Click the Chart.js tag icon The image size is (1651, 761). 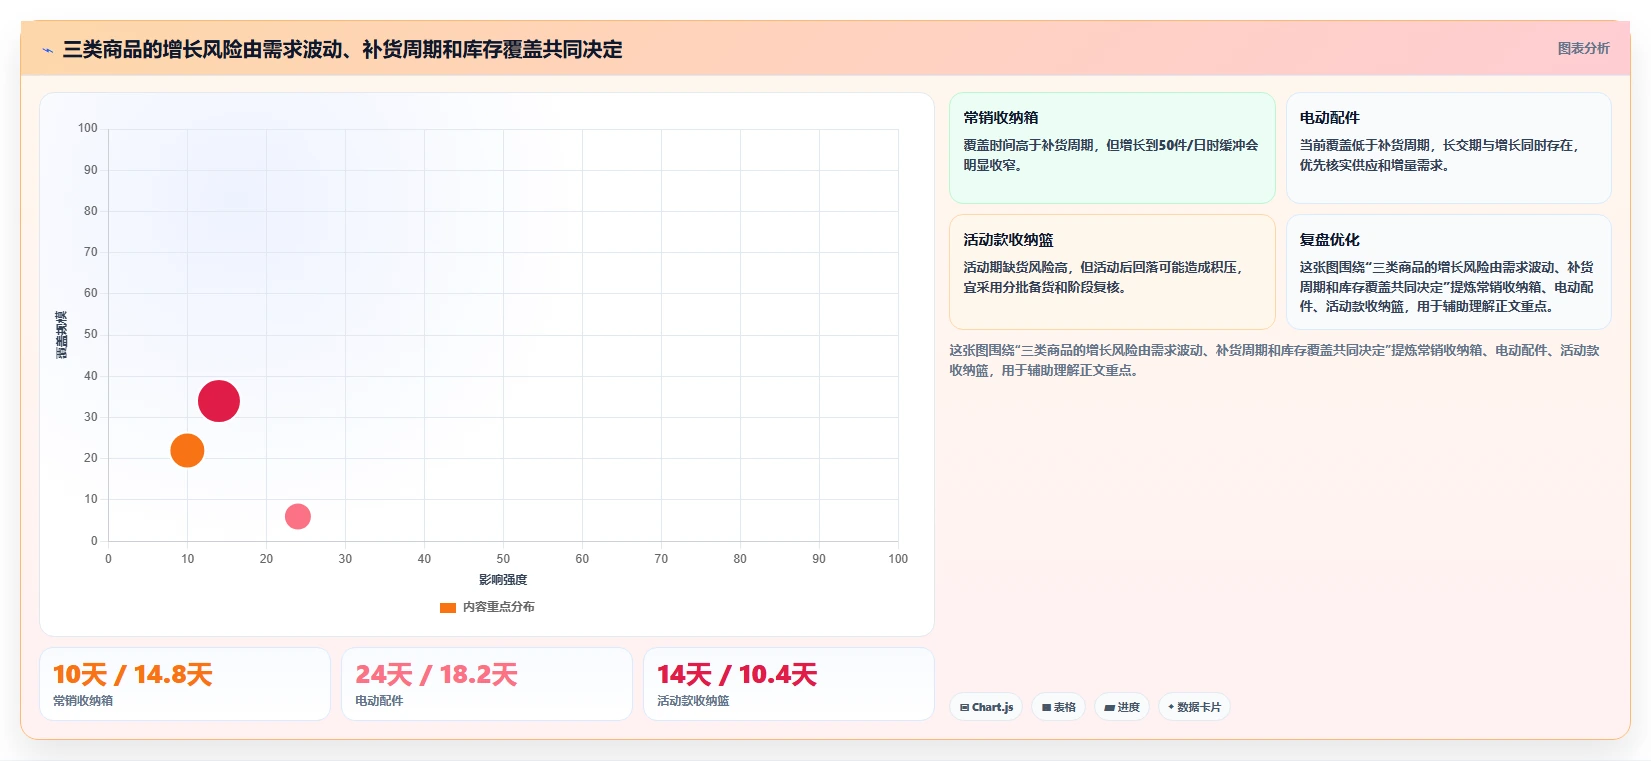[x=964, y=707]
